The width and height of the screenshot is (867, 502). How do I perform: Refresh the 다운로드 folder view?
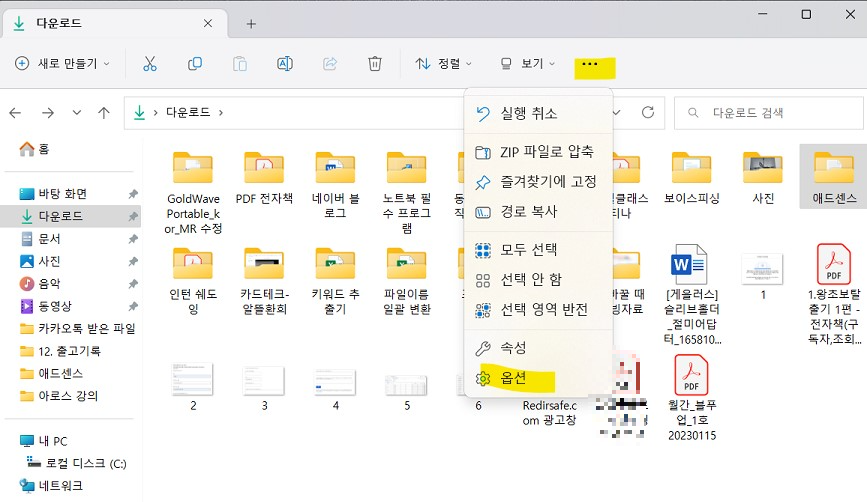(x=648, y=113)
